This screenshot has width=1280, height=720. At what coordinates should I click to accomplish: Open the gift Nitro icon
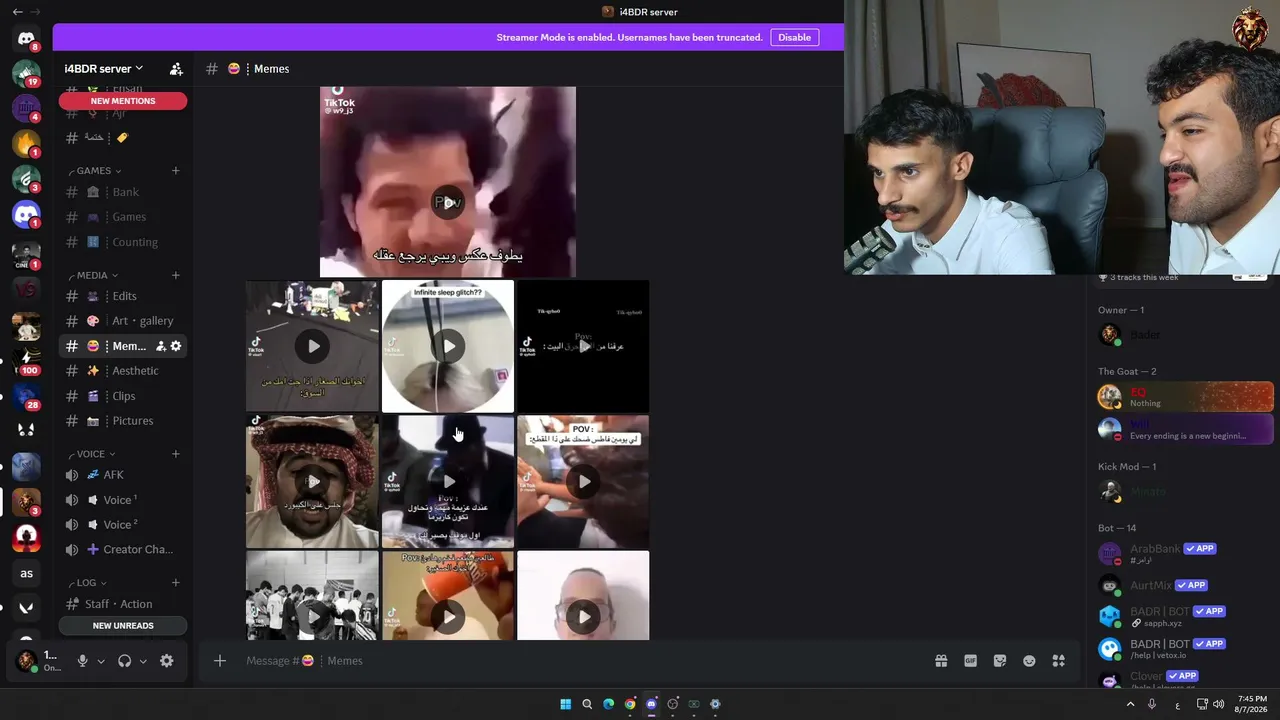pyautogui.click(x=941, y=661)
